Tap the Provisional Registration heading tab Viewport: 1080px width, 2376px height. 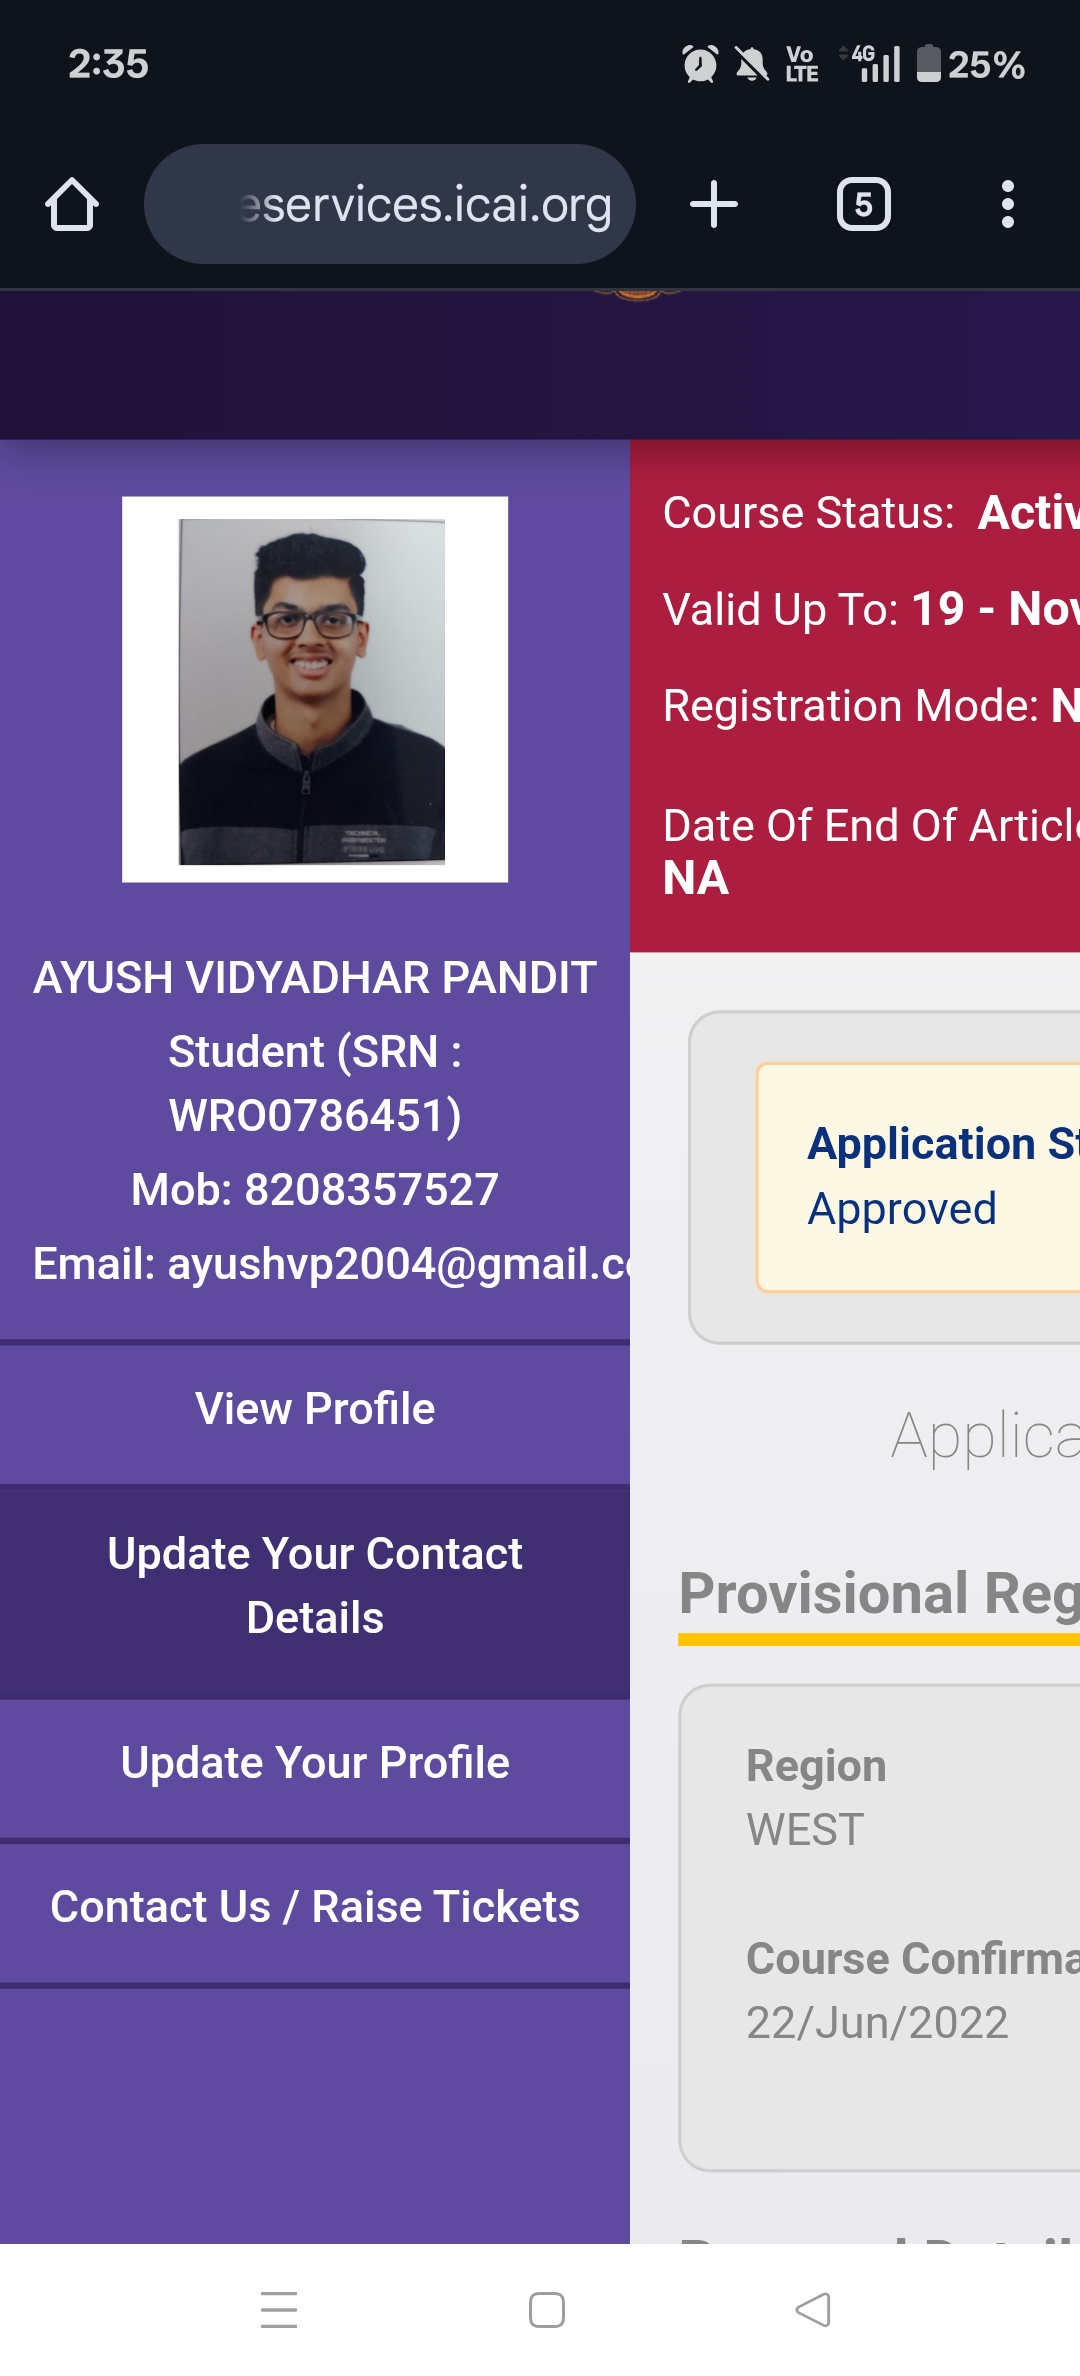point(880,1594)
